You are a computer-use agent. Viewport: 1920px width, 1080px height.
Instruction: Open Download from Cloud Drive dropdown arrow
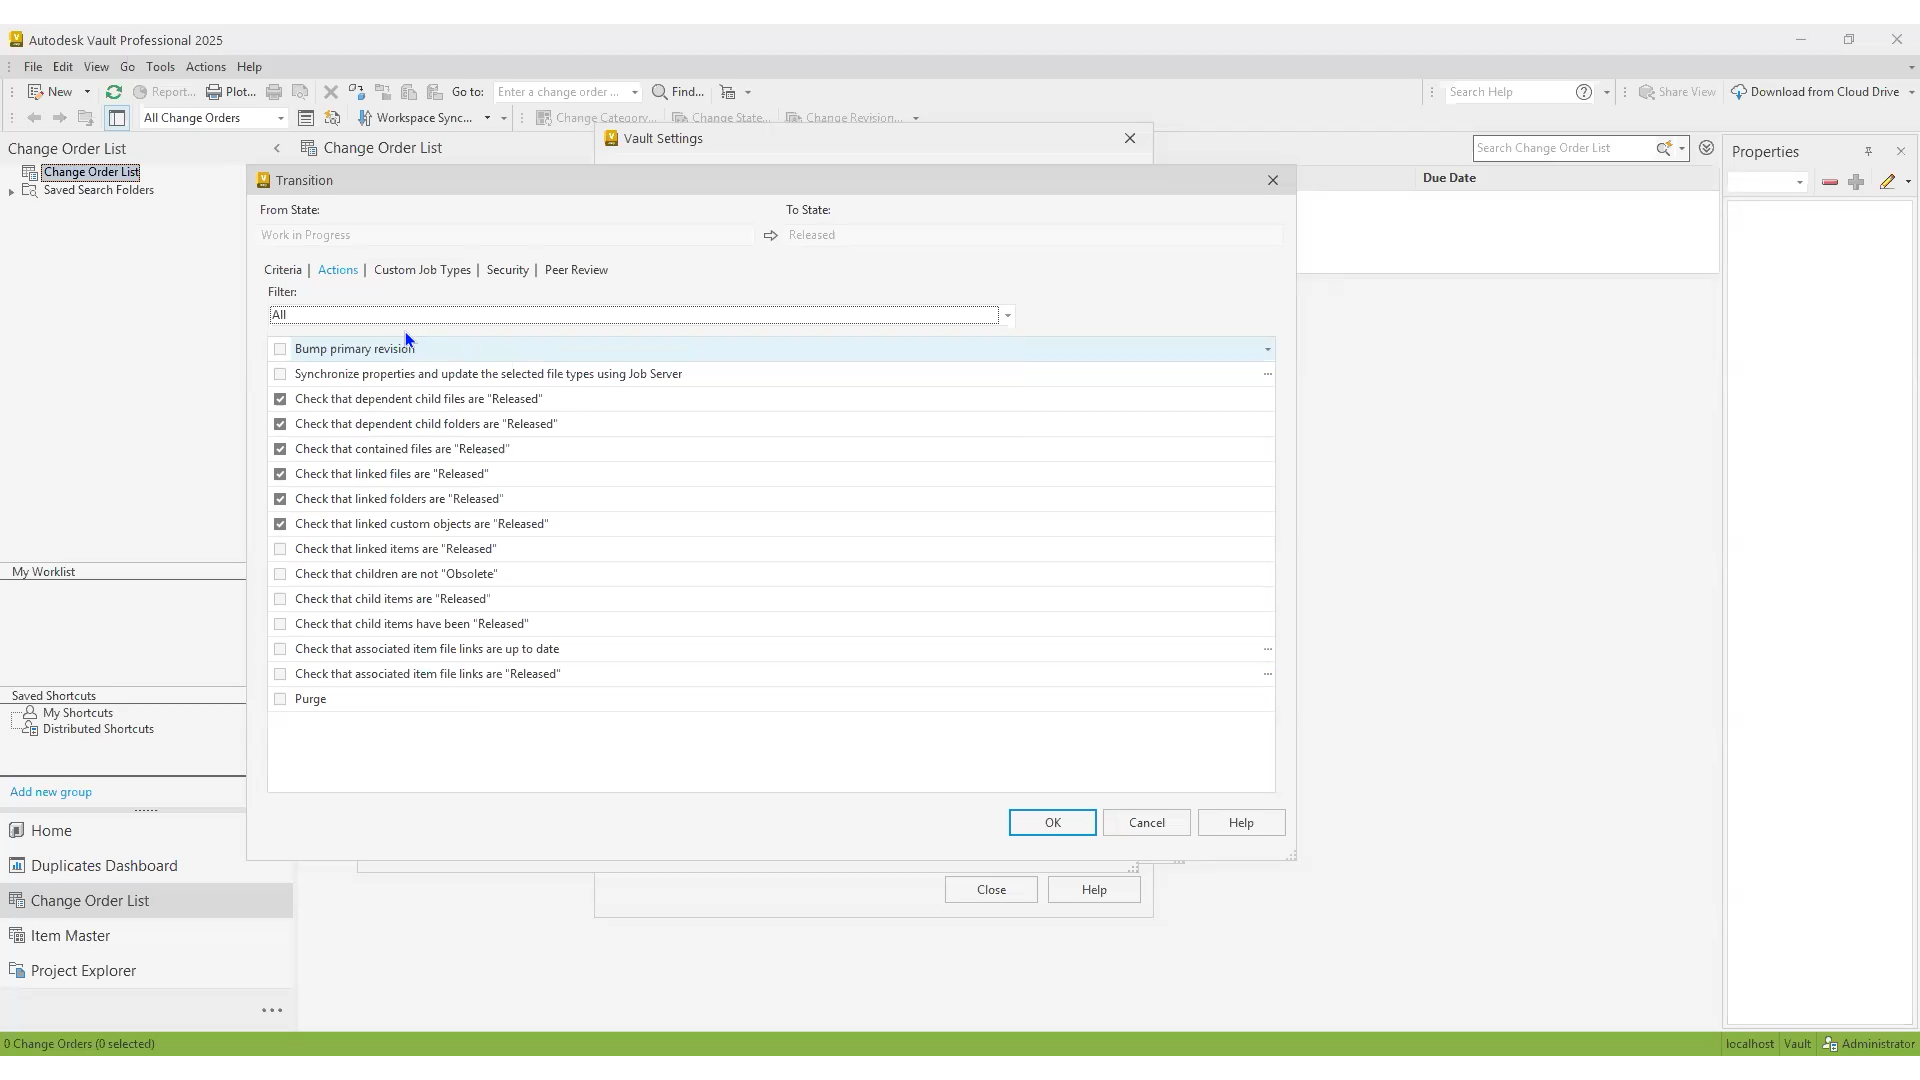pos(1911,92)
